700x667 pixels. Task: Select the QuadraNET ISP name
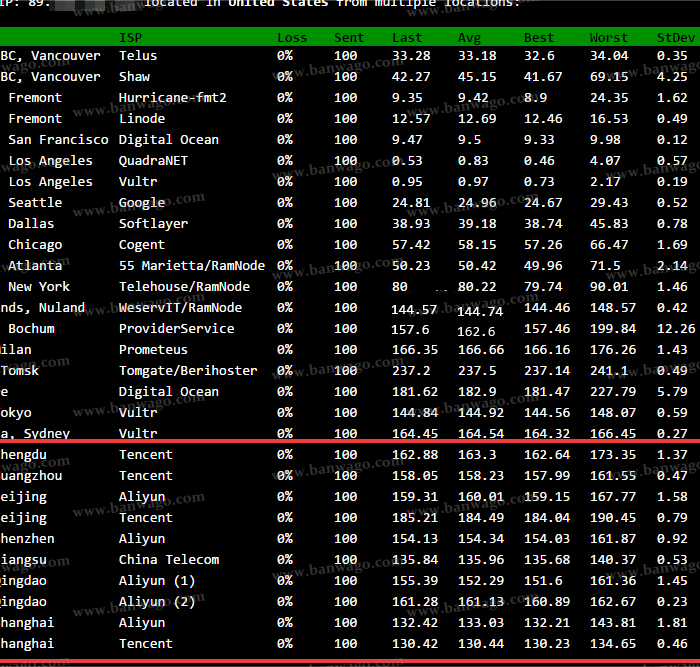(154, 161)
